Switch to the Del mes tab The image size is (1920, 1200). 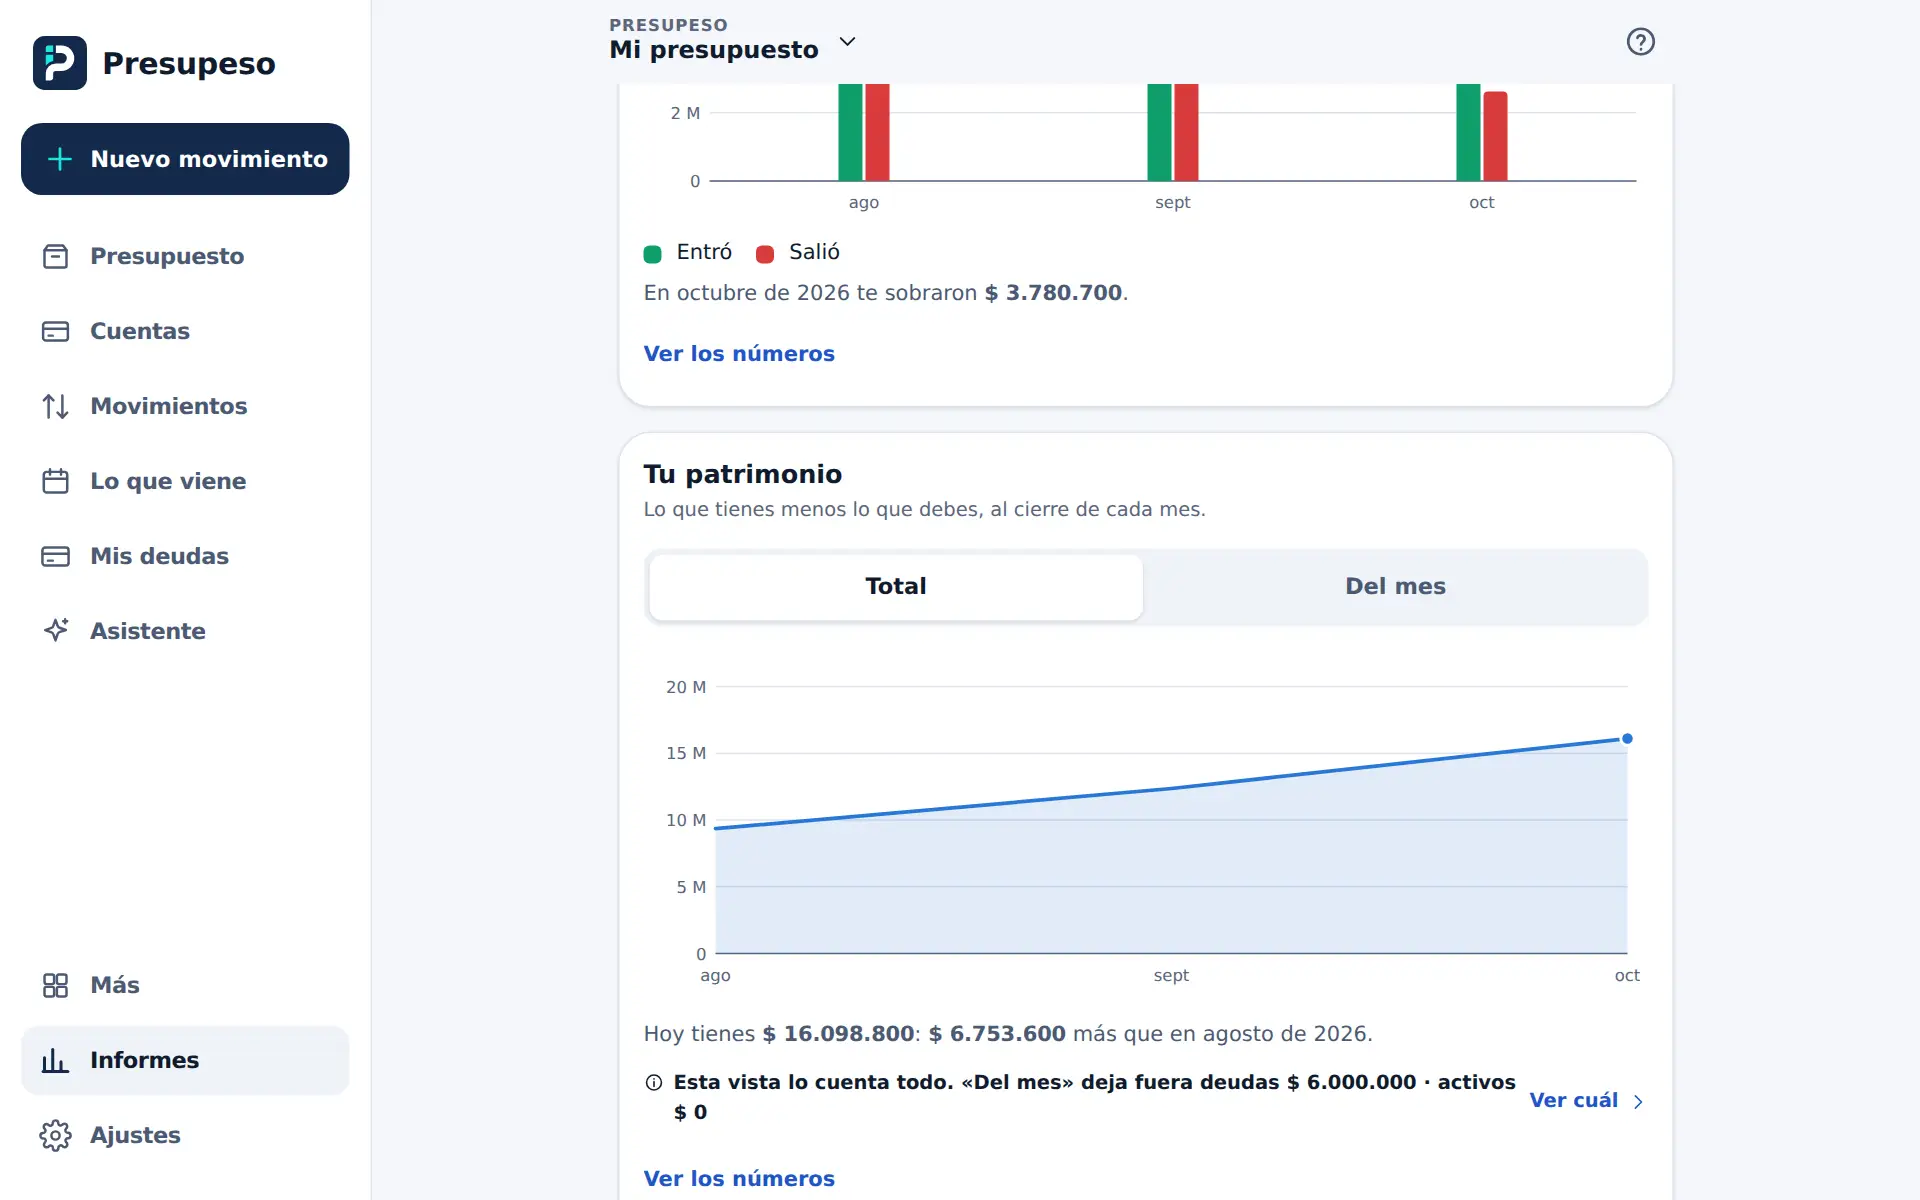1395,587
